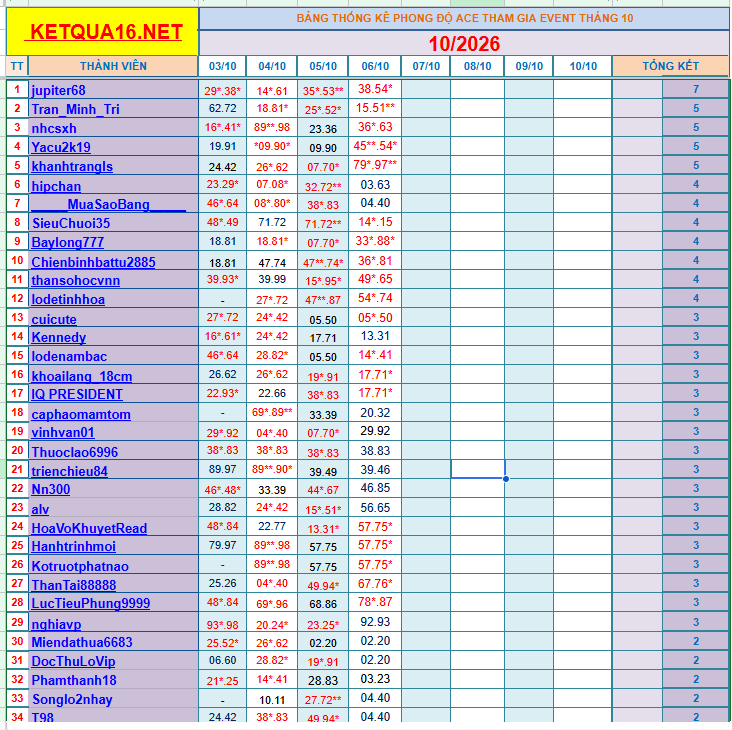Select the cell with 92.93

pos(375,622)
